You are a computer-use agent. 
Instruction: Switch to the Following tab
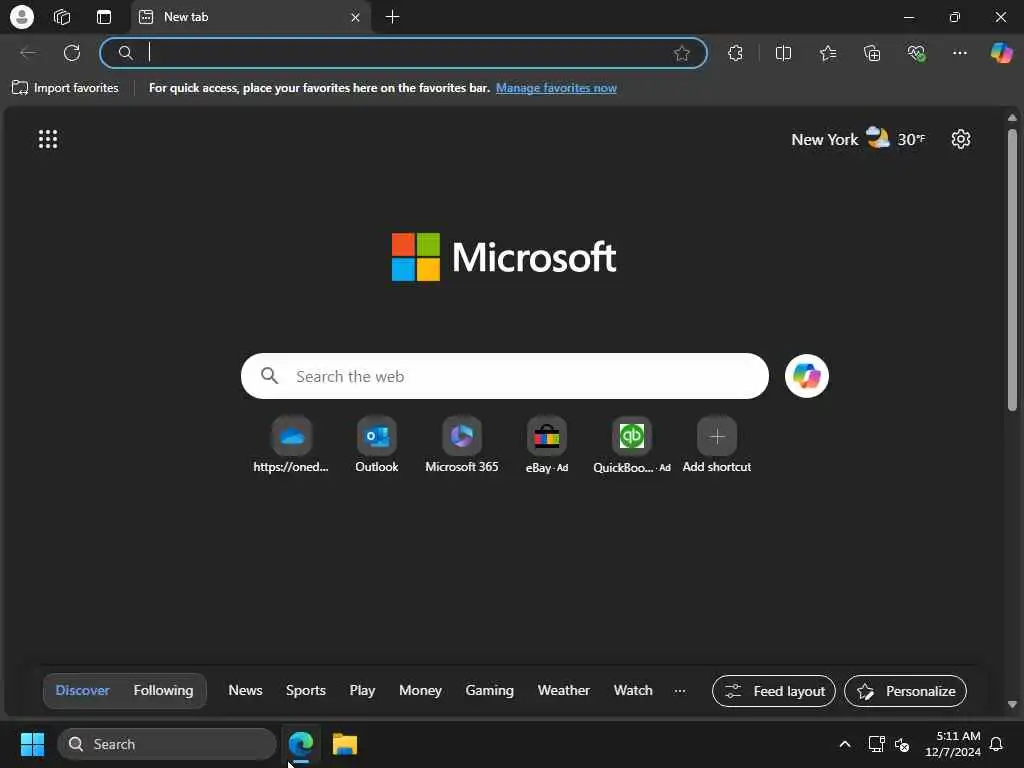pyautogui.click(x=163, y=690)
